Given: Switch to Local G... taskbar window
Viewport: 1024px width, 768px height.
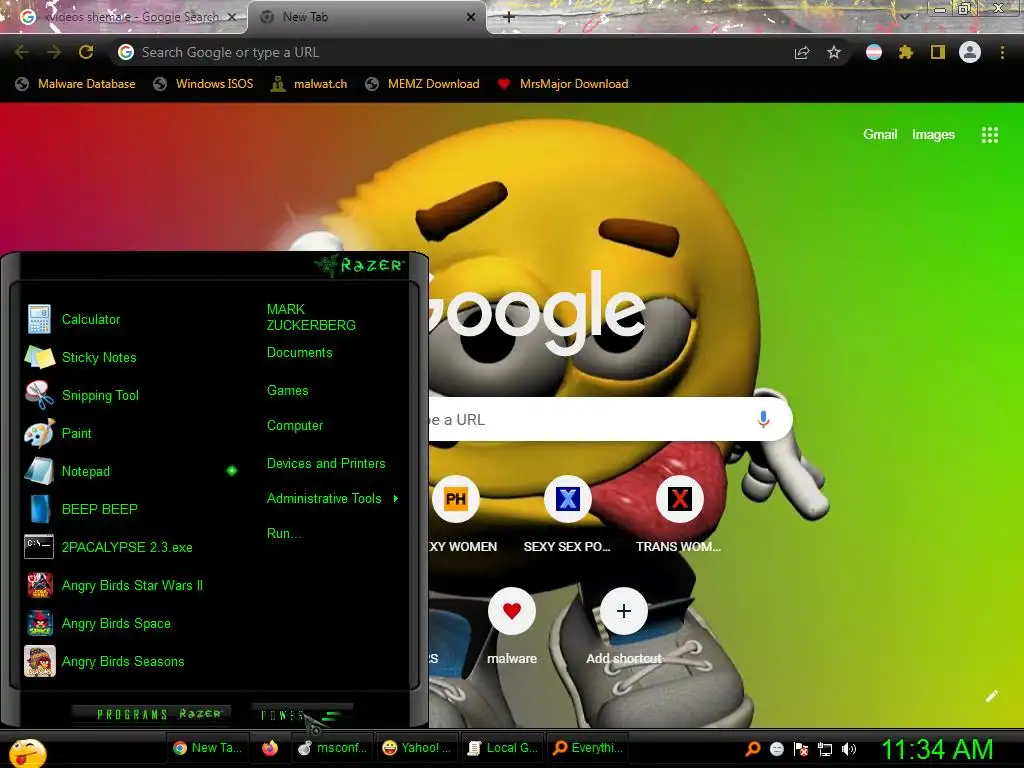Looking at the screenshot, I should point(502,748).
